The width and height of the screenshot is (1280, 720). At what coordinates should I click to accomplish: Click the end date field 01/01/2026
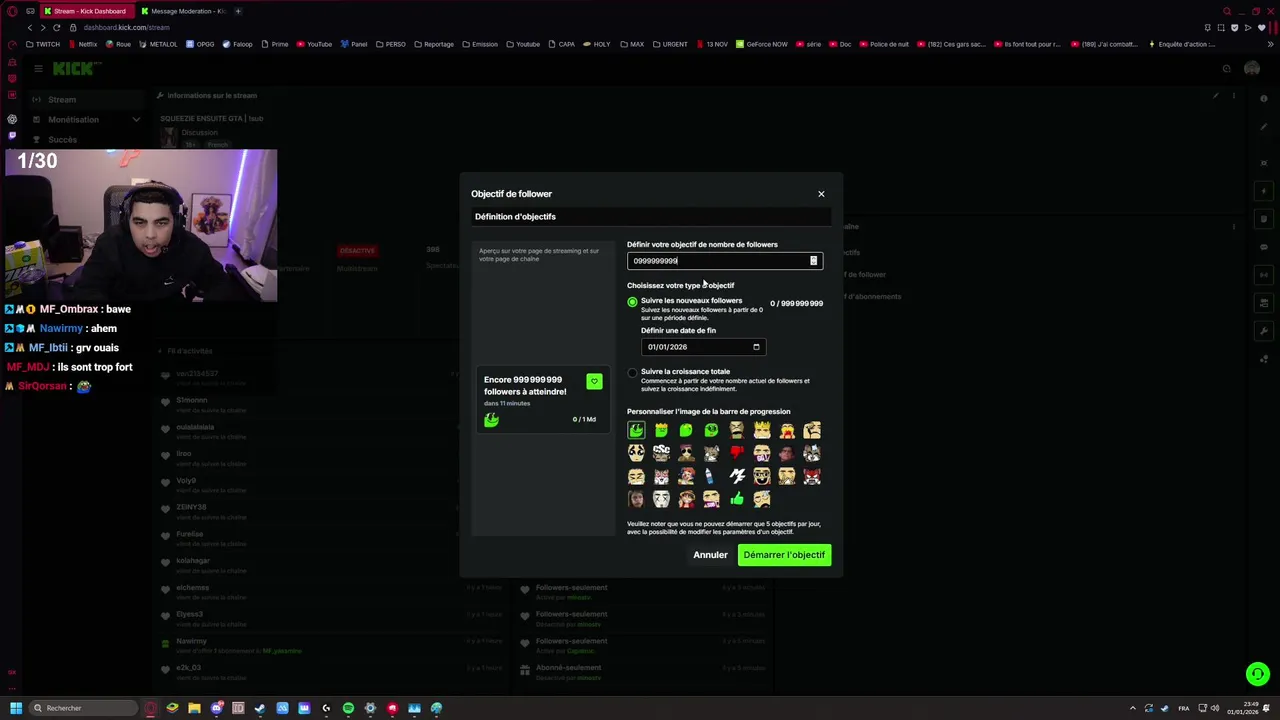point(703,347)
